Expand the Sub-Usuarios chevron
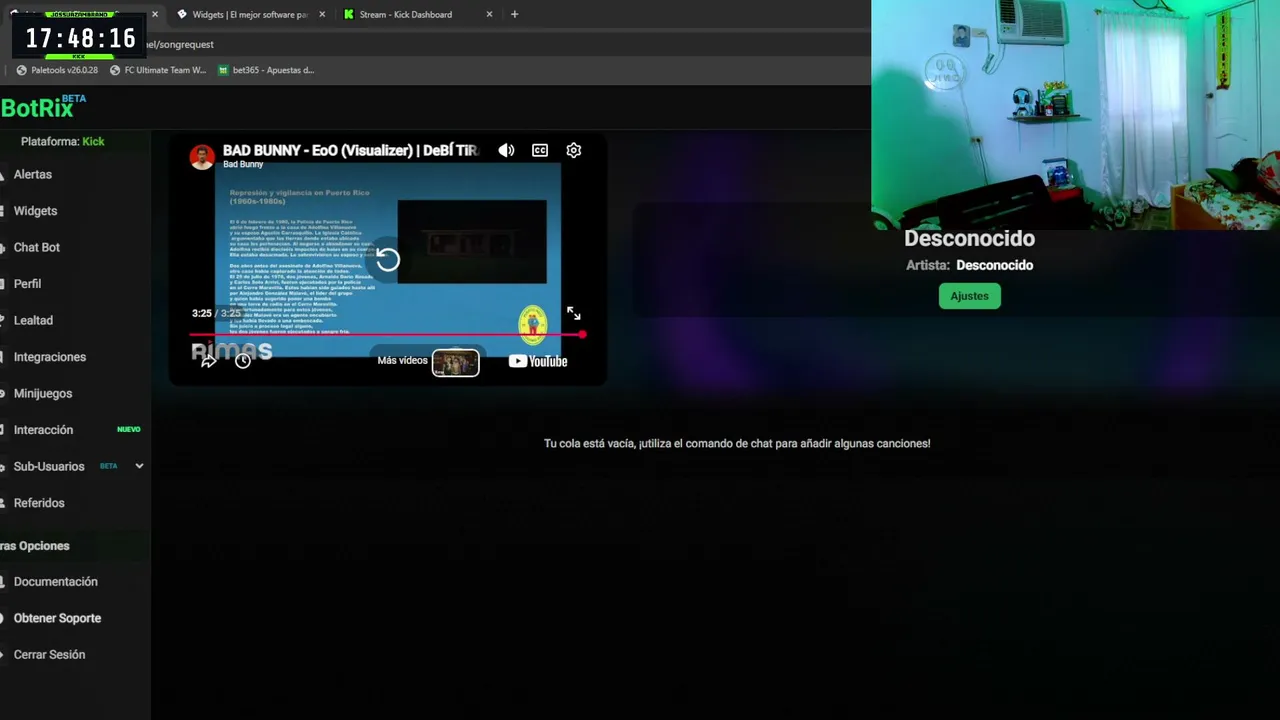The width and height of the screenshot is (1280, 720). pos(139,466)
